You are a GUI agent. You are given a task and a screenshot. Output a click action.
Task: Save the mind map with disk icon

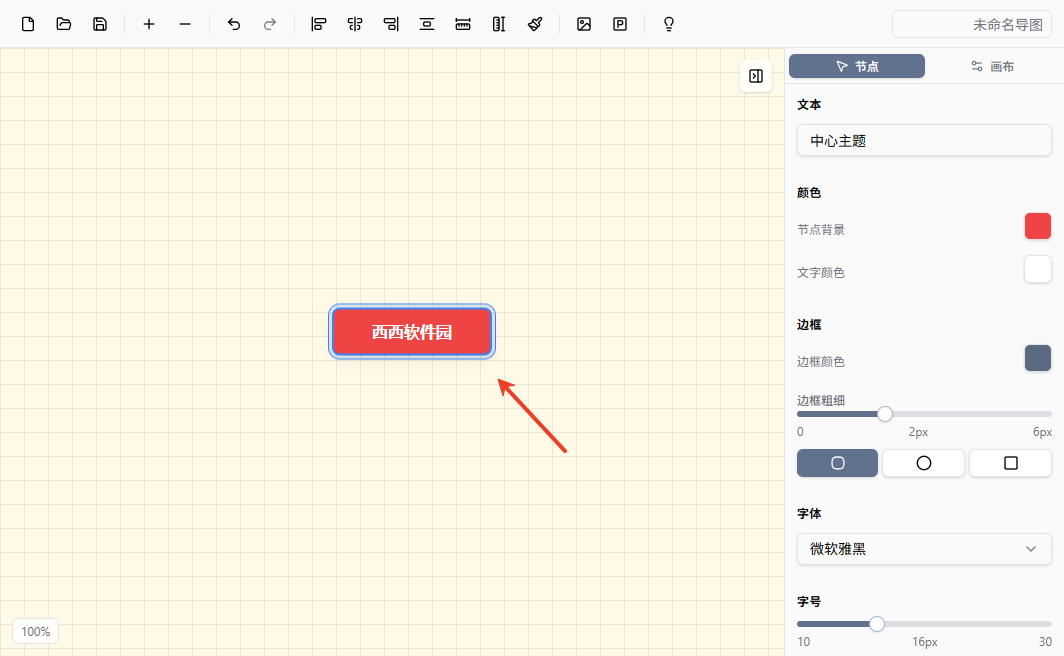pyautogui.click(x=100, y=24)
